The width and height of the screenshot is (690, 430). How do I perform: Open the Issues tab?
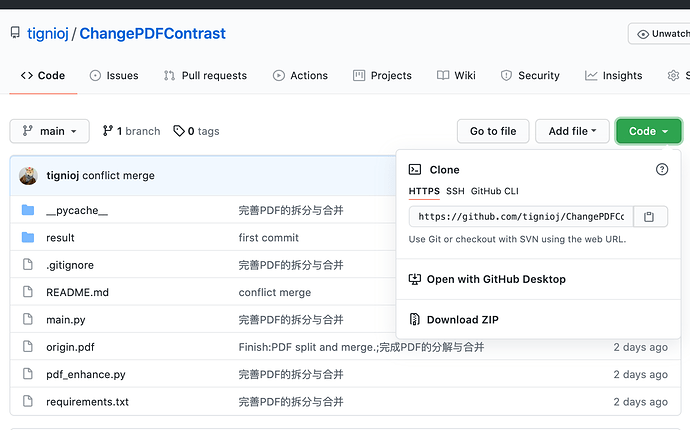point(114,76)
